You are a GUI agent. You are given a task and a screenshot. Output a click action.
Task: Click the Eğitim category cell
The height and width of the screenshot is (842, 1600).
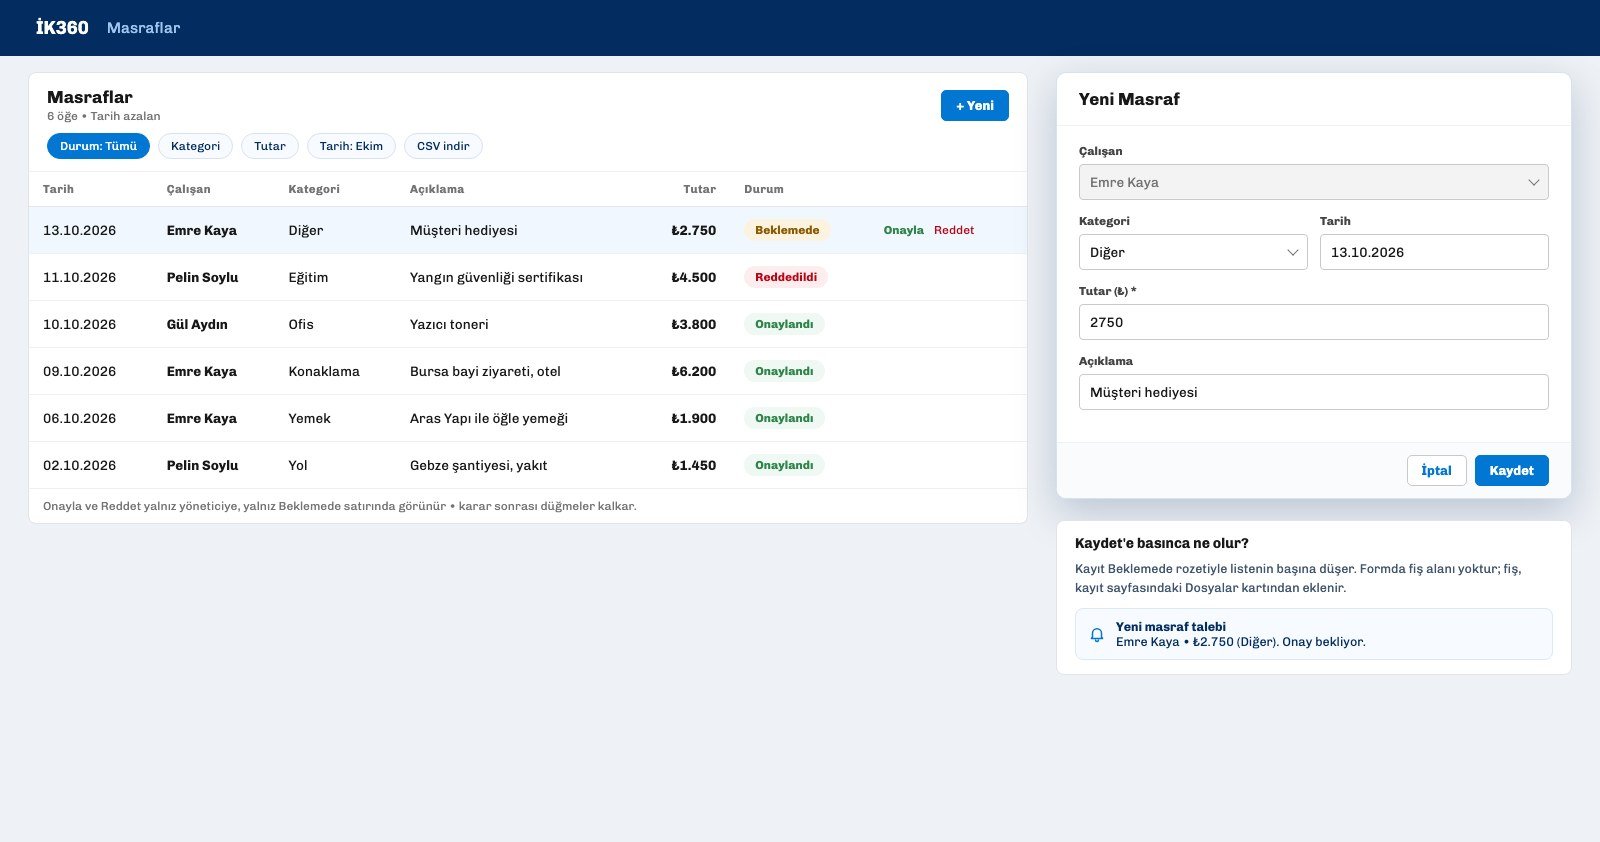(308, 277)
